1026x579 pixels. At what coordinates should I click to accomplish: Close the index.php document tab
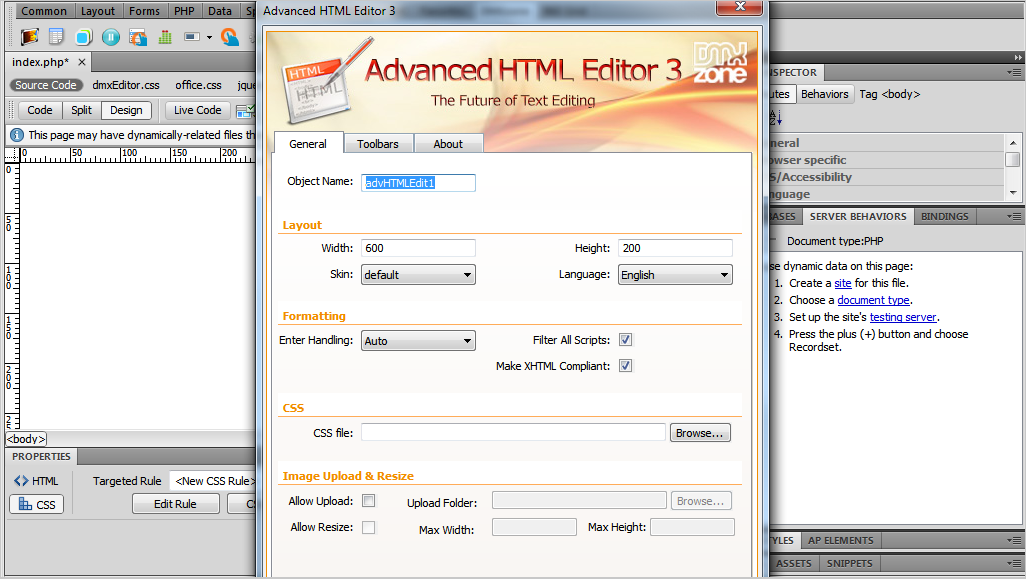[82, 62]
